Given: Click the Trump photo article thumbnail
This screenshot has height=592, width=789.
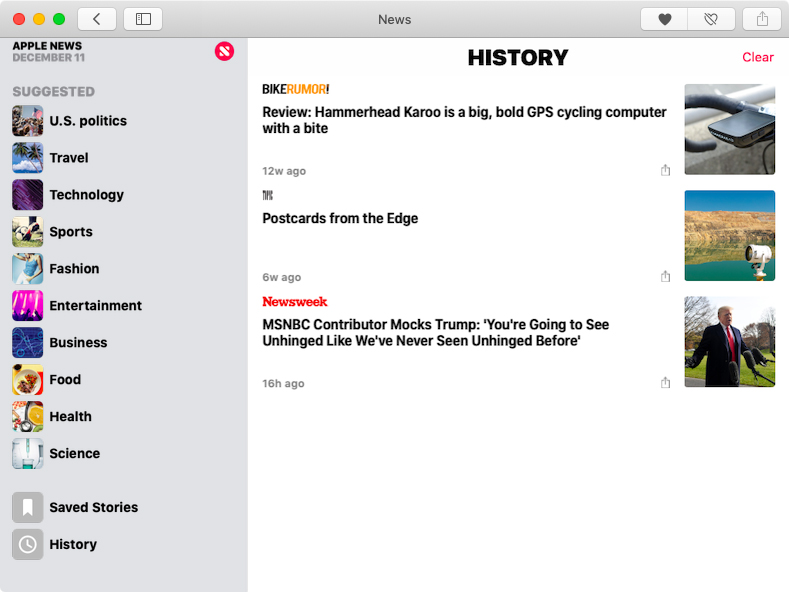Looking at the screenshot, I should 730,342.
